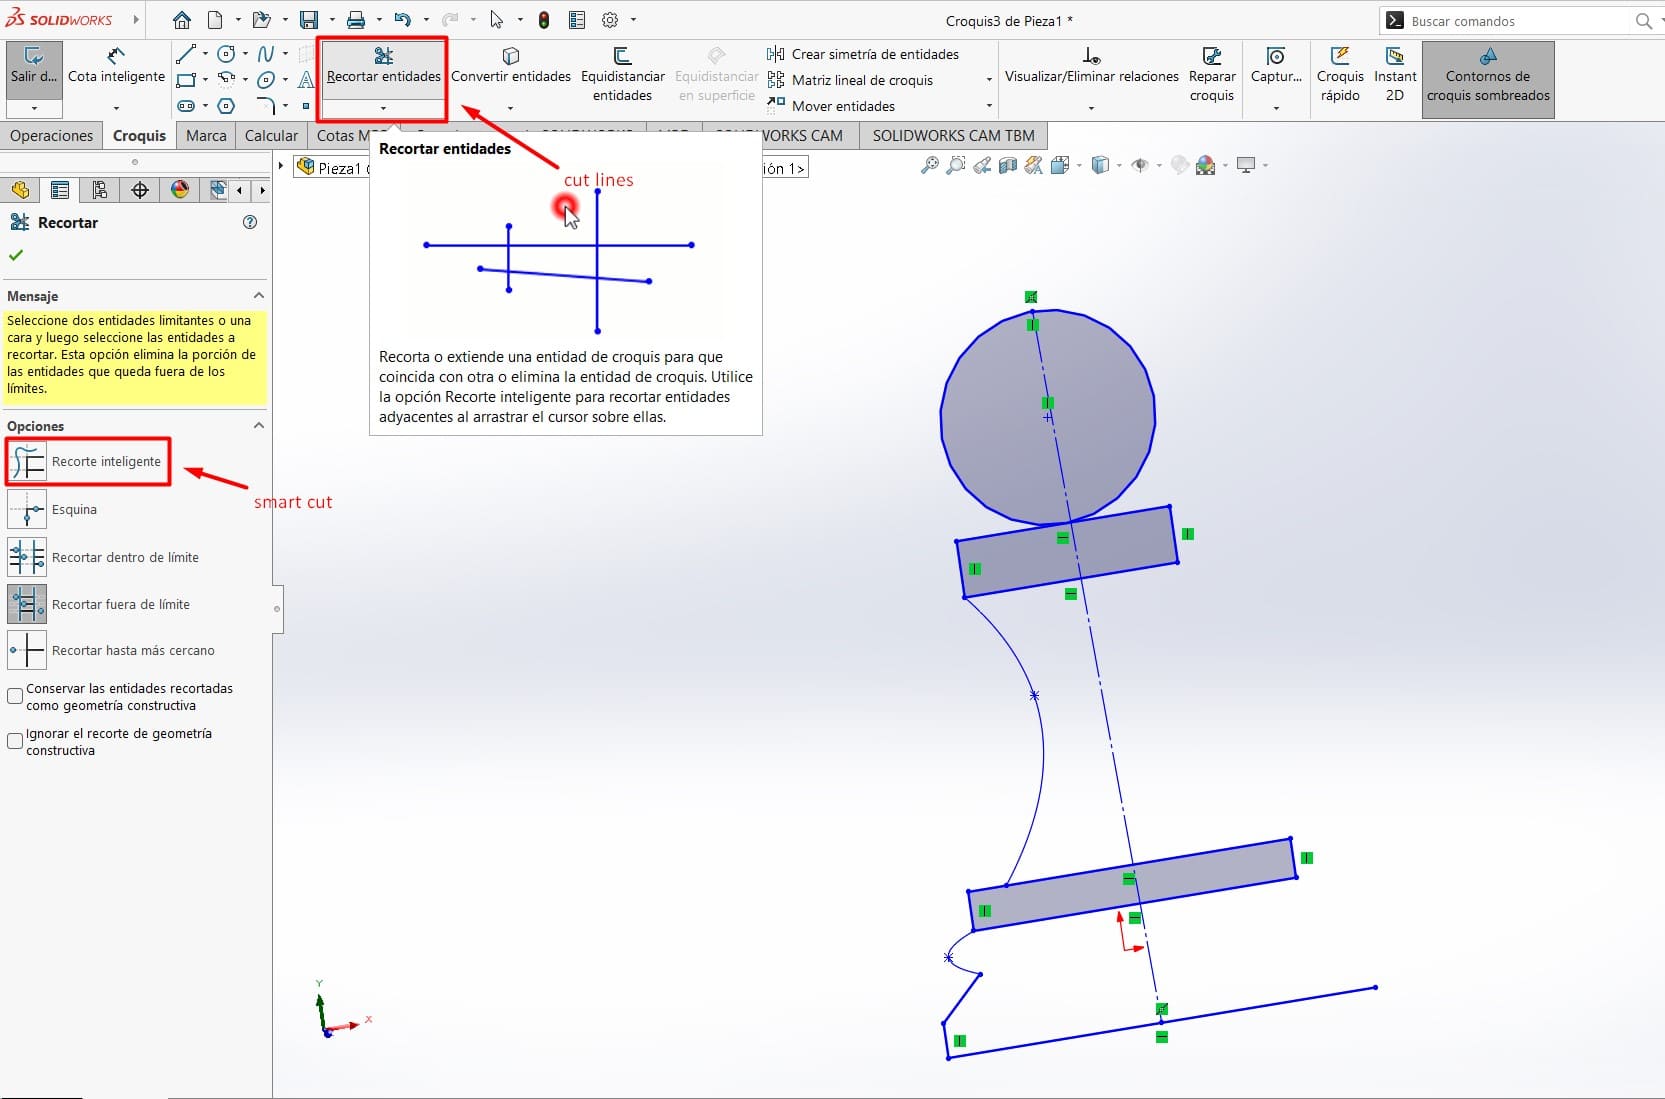Choose Recortar dentro de límite option

(x=104, y=557)
